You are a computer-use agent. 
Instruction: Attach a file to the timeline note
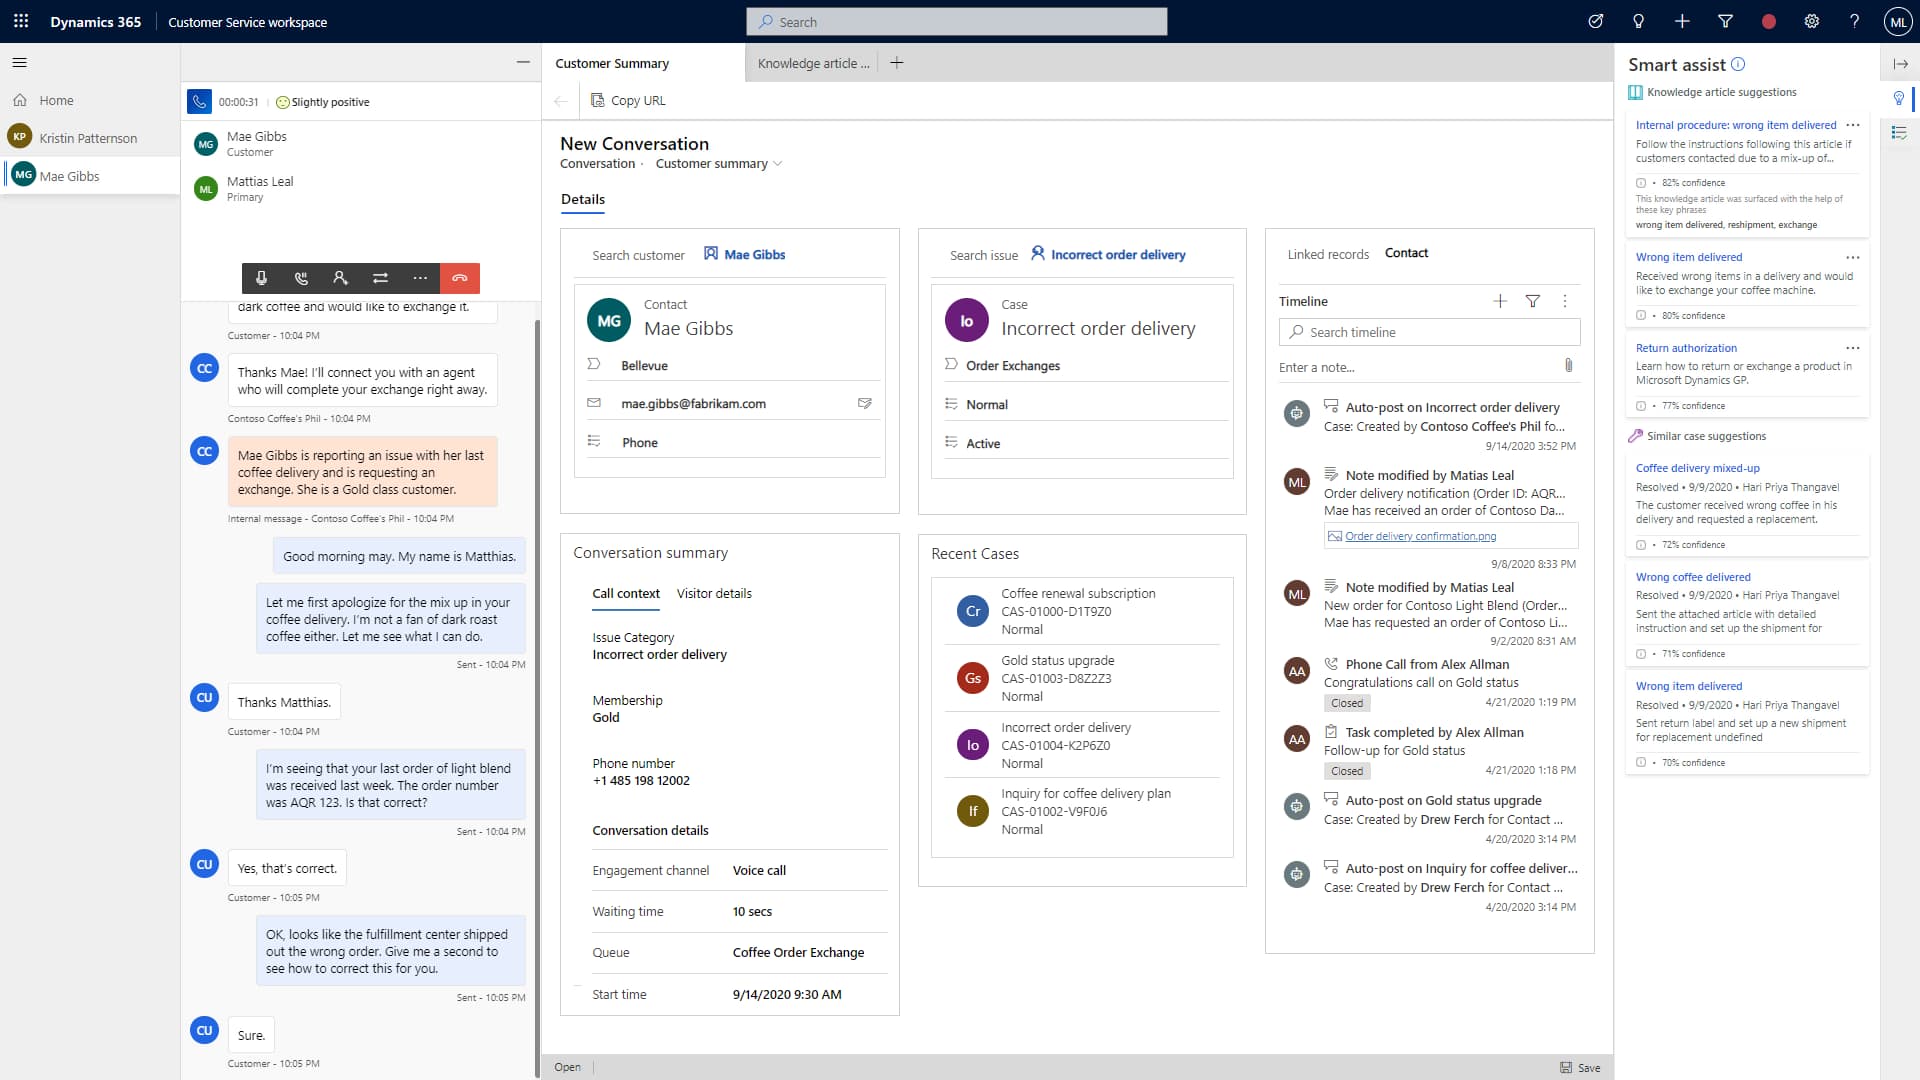coord(1568,366)
